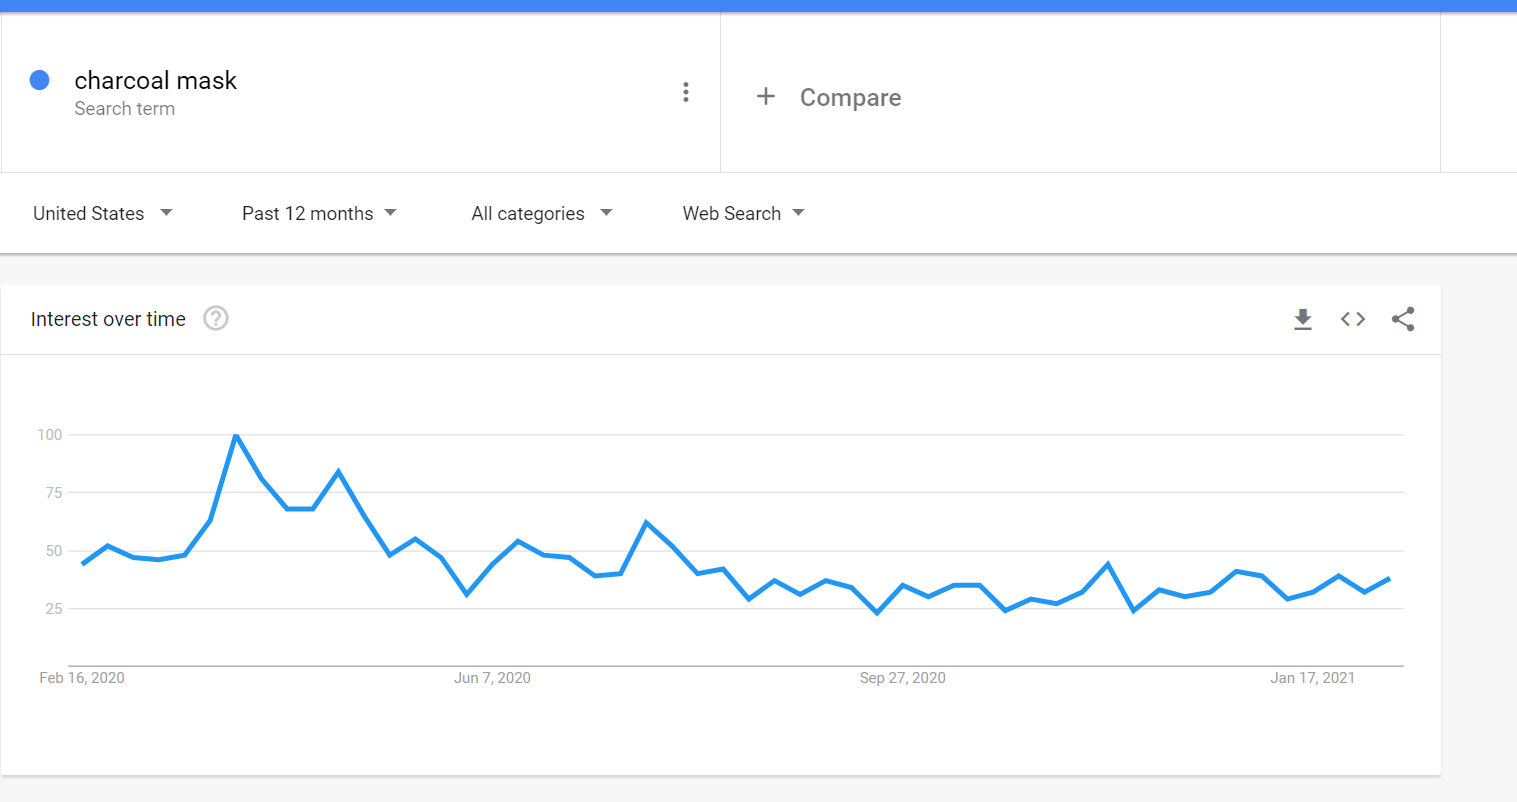Click the blue charcoal mask color dot

[40, 80]
